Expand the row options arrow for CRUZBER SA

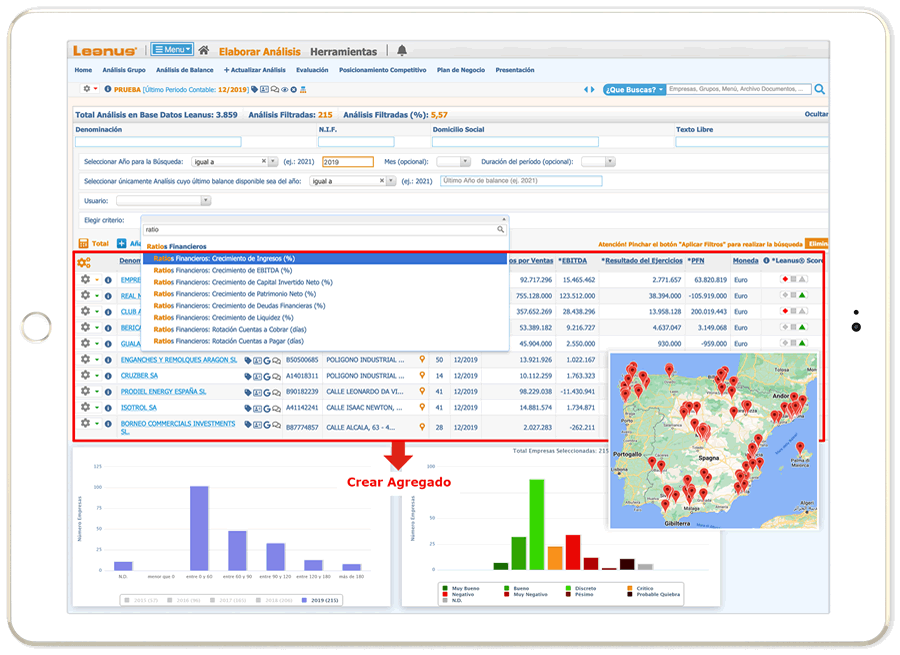coord(97,375)
